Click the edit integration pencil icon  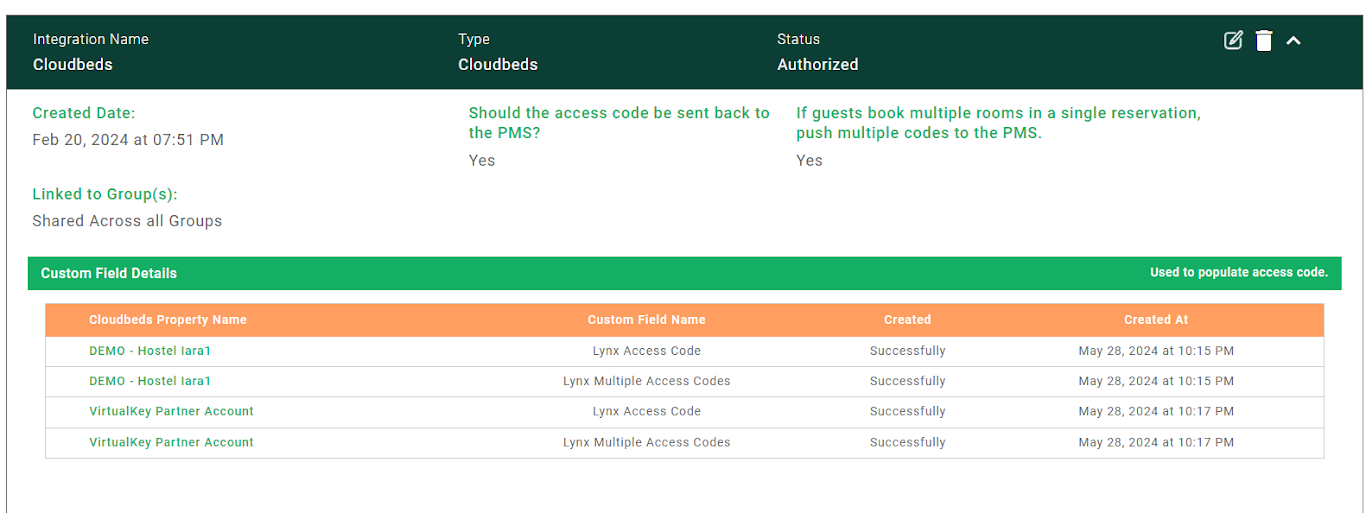[x=1233, y=40]
